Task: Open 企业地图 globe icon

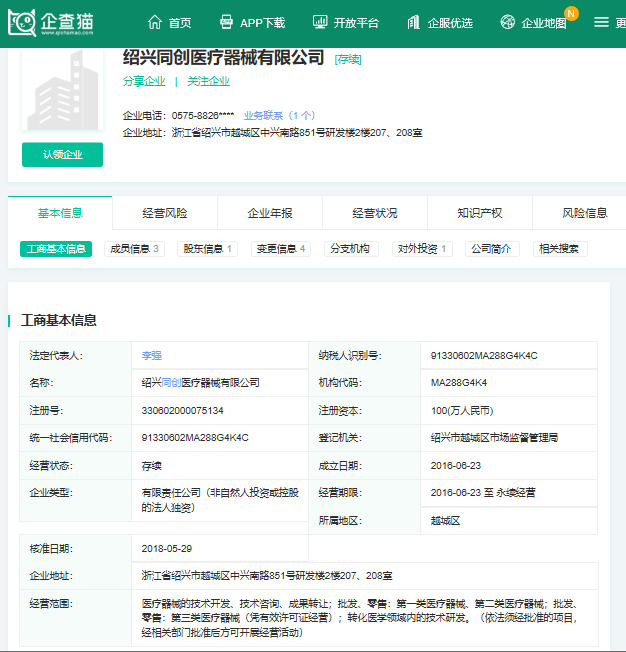Action: coord(508,22)
